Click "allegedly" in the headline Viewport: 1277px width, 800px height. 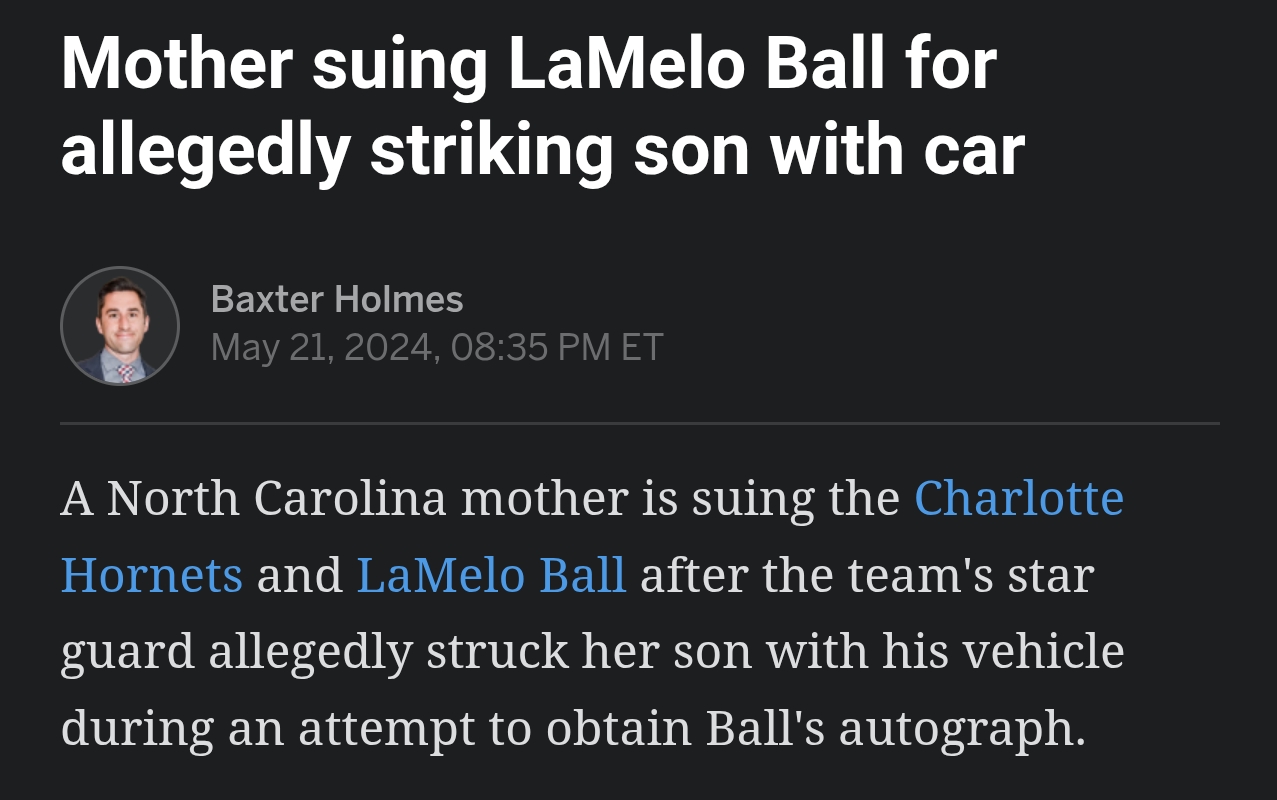point(205,150)
